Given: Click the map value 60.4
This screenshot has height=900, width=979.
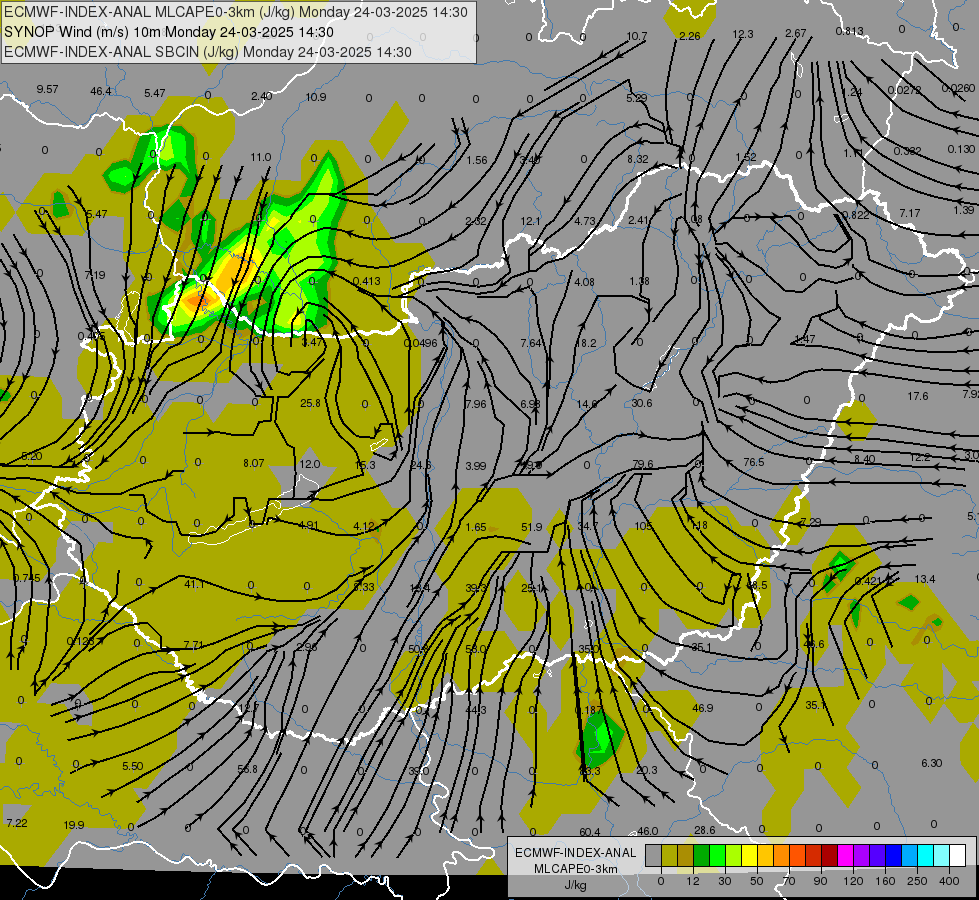Looking at the screenshot, I should [x=590, y=832].
